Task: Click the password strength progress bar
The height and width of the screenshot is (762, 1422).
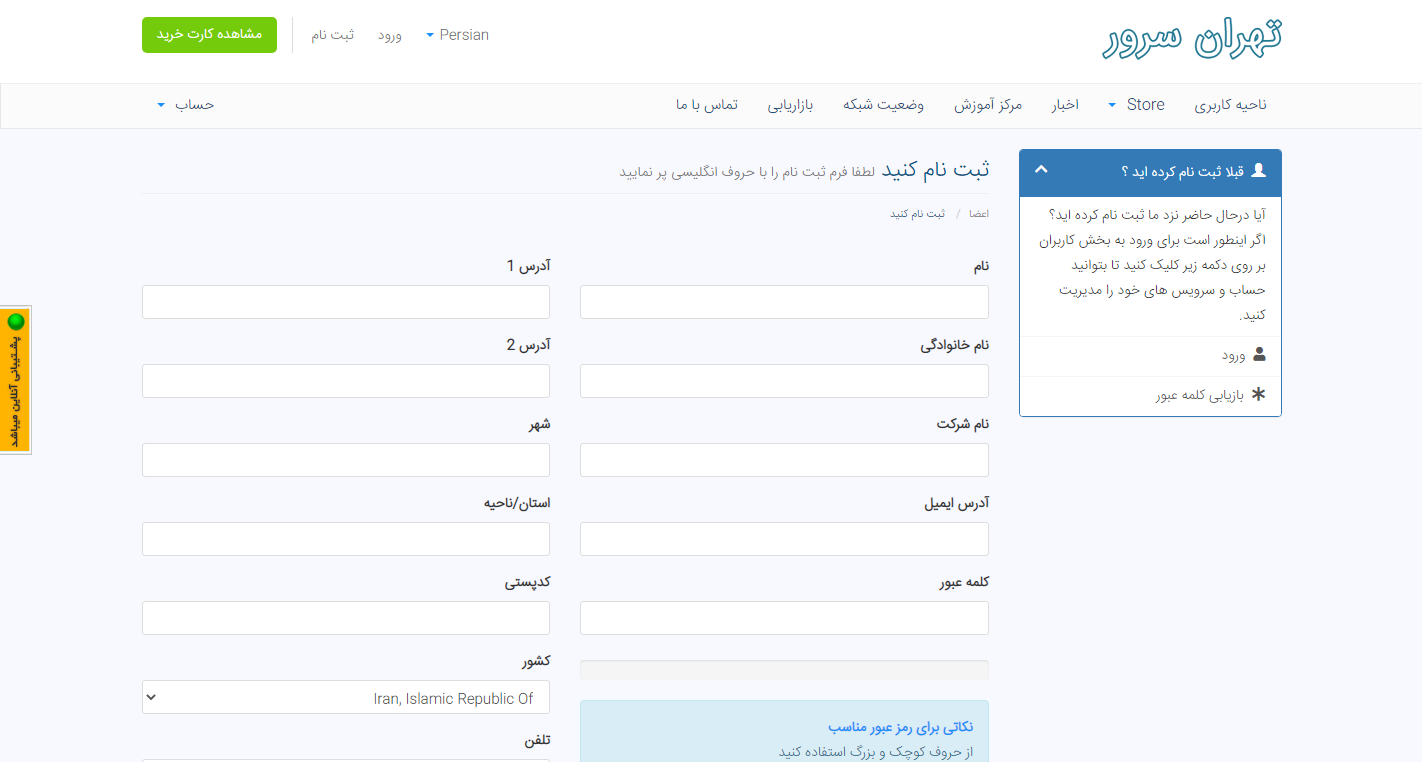Action: coord(784,669)
